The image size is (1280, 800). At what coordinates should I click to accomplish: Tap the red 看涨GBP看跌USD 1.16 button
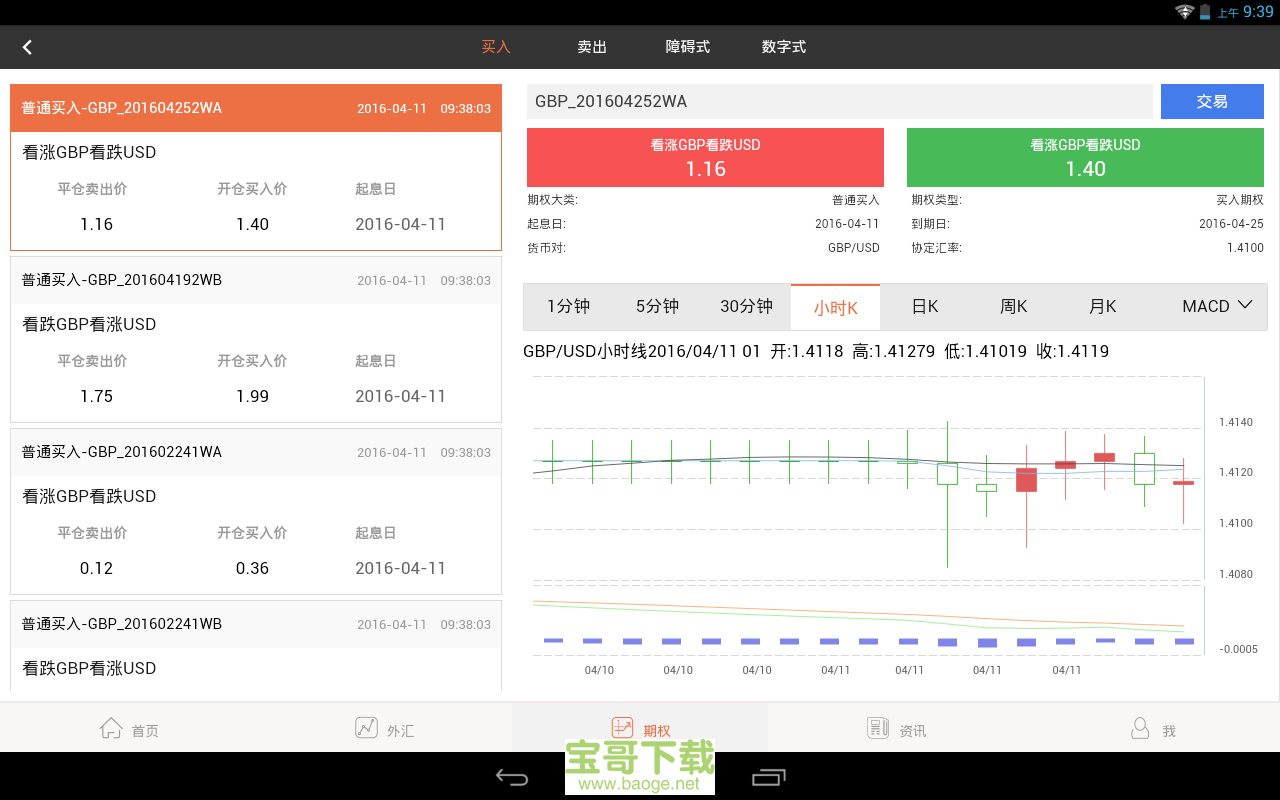pyautogui.click(x=705, y=157)
